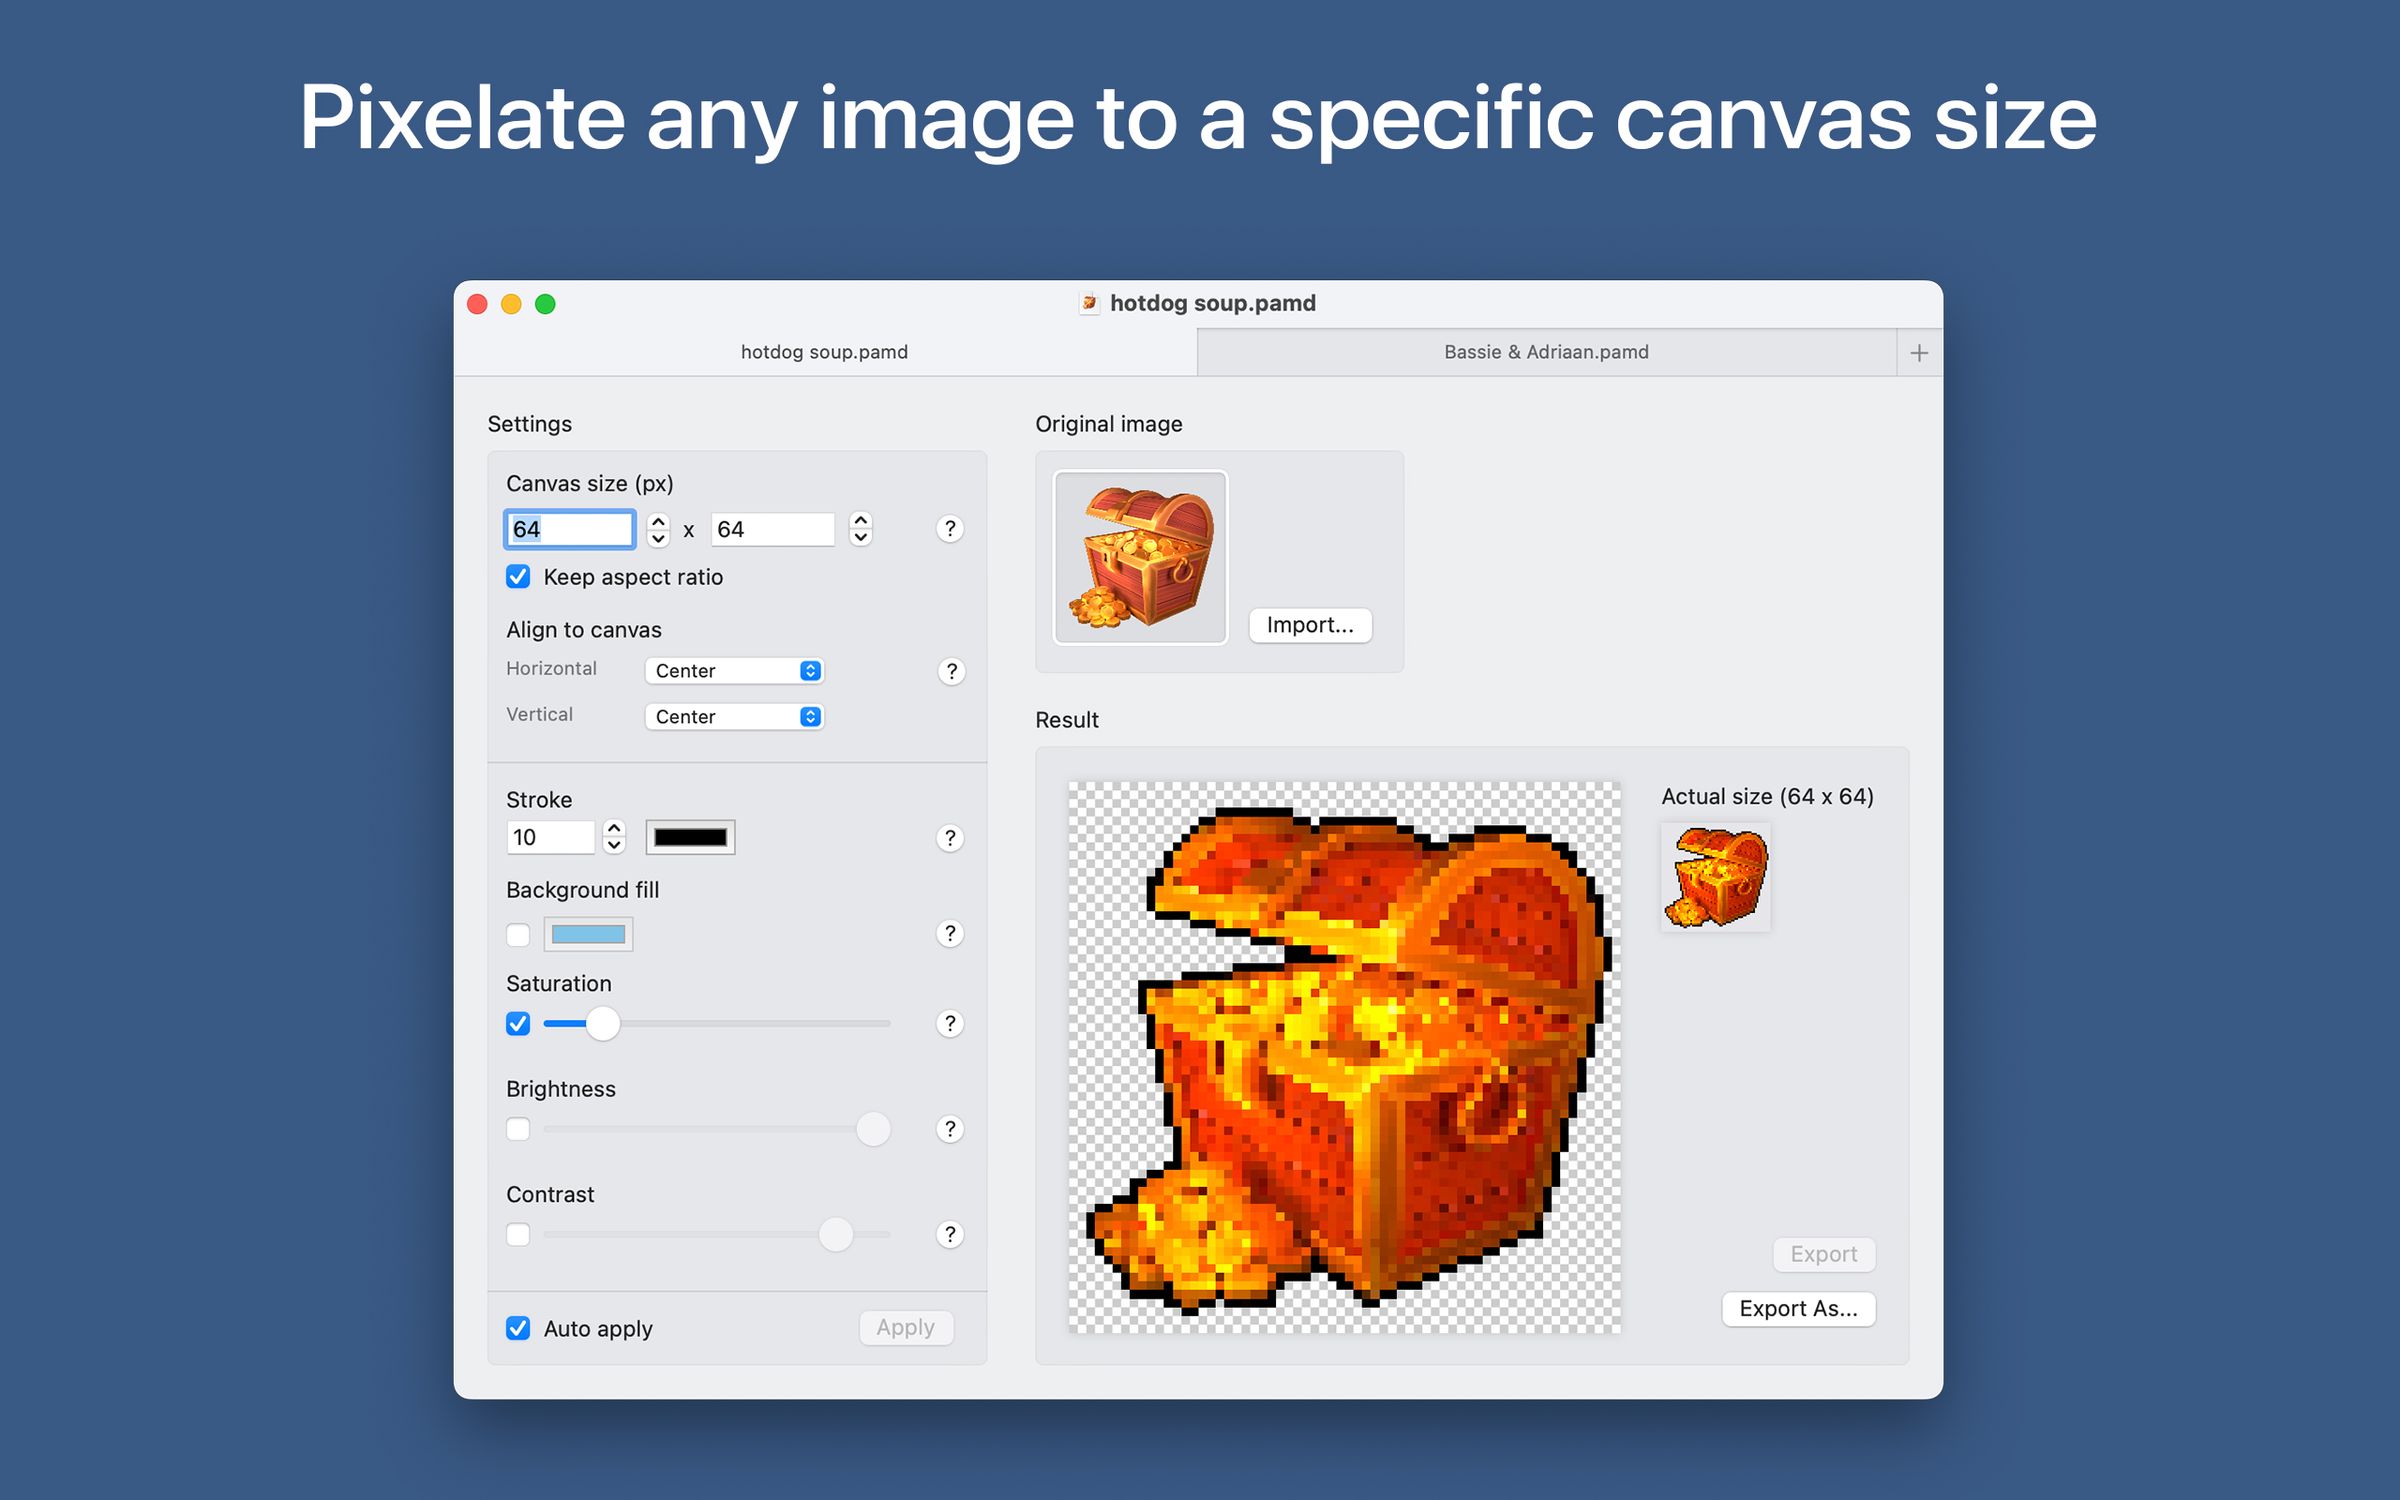Open help for the Brightness control
This screenshot has height=1500, width=2400.
coord(949,1129)
